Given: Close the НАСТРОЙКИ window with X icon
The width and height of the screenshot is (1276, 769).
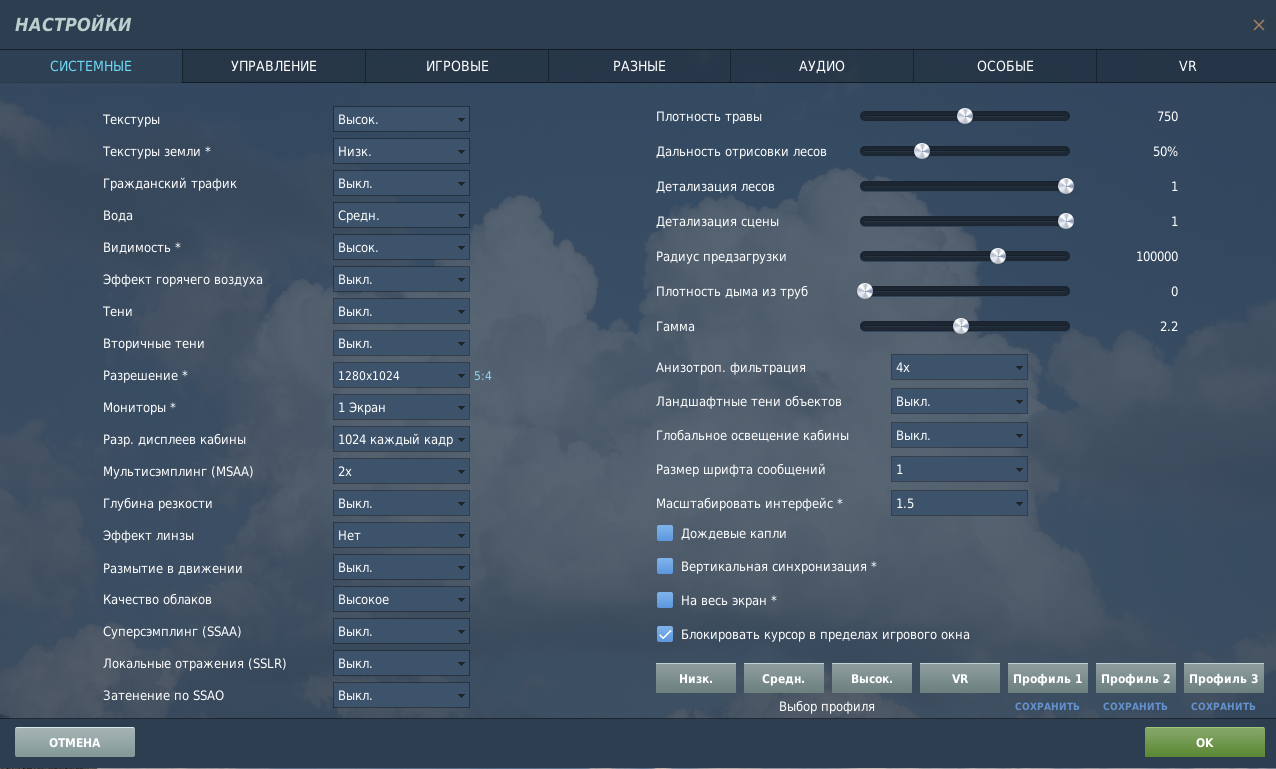Looking at the screenshot, I should click(x=1258, y=25).
